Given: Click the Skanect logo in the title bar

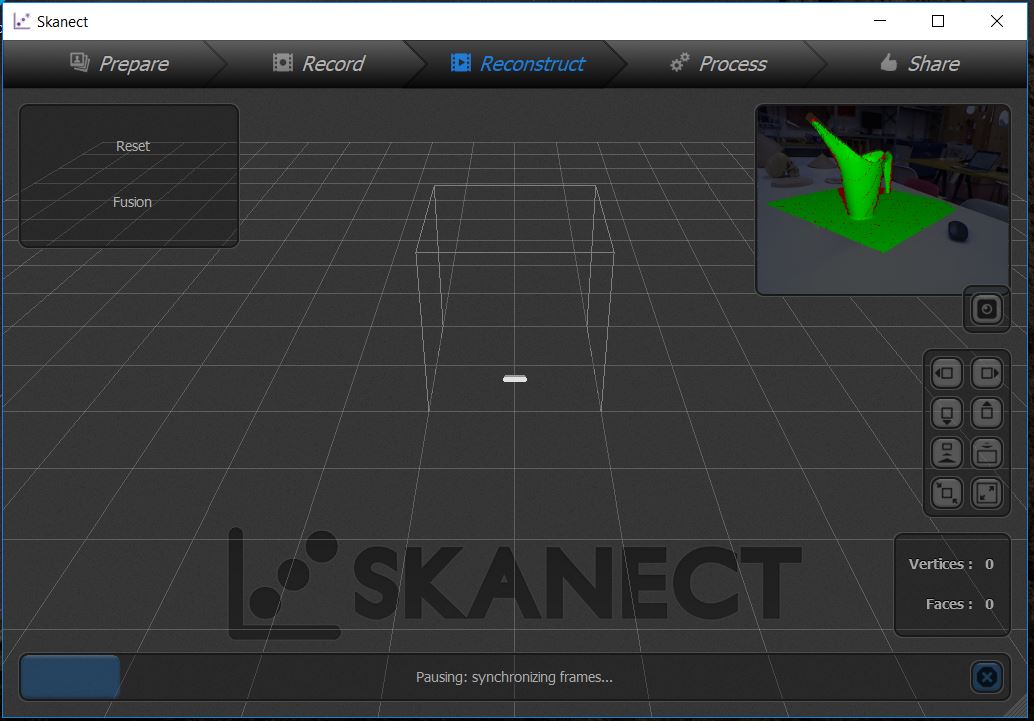Looking at the screenshot, I should tap(22, 21).
